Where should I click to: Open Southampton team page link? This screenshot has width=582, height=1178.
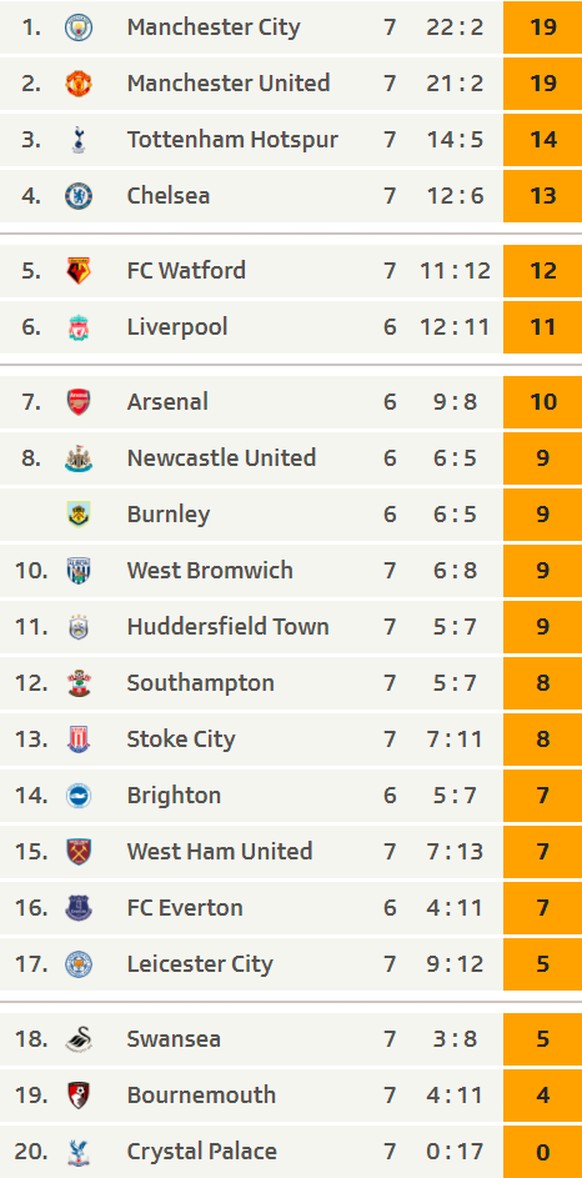click(201, 683)
